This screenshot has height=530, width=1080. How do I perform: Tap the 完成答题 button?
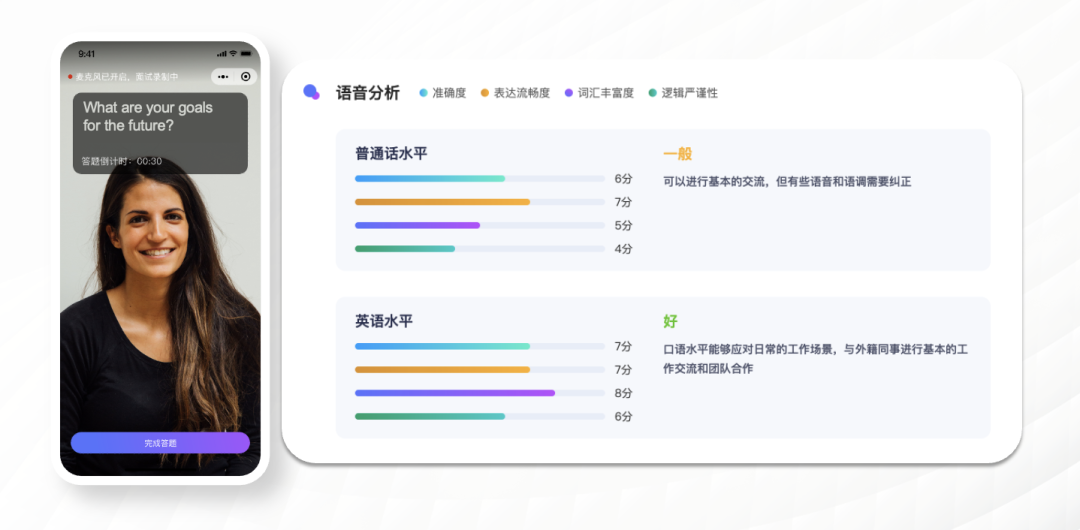click(160, 442)
